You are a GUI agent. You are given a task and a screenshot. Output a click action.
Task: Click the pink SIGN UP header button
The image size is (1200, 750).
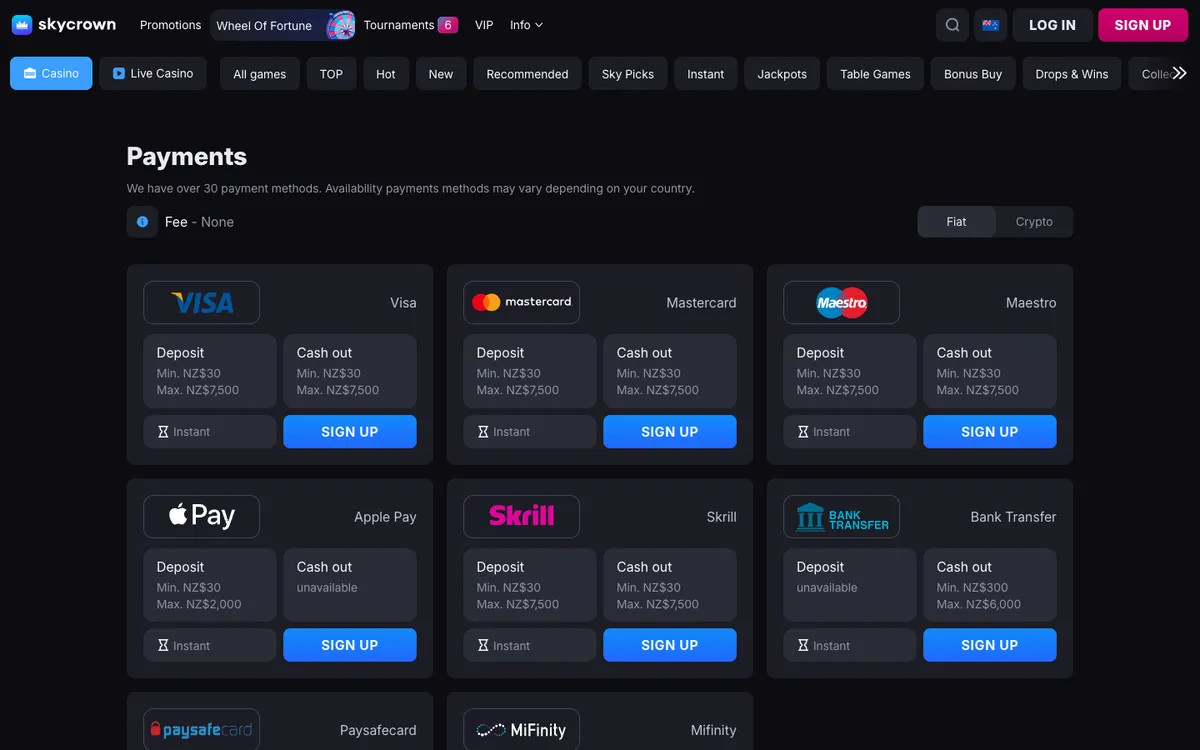coord(1143,25)
